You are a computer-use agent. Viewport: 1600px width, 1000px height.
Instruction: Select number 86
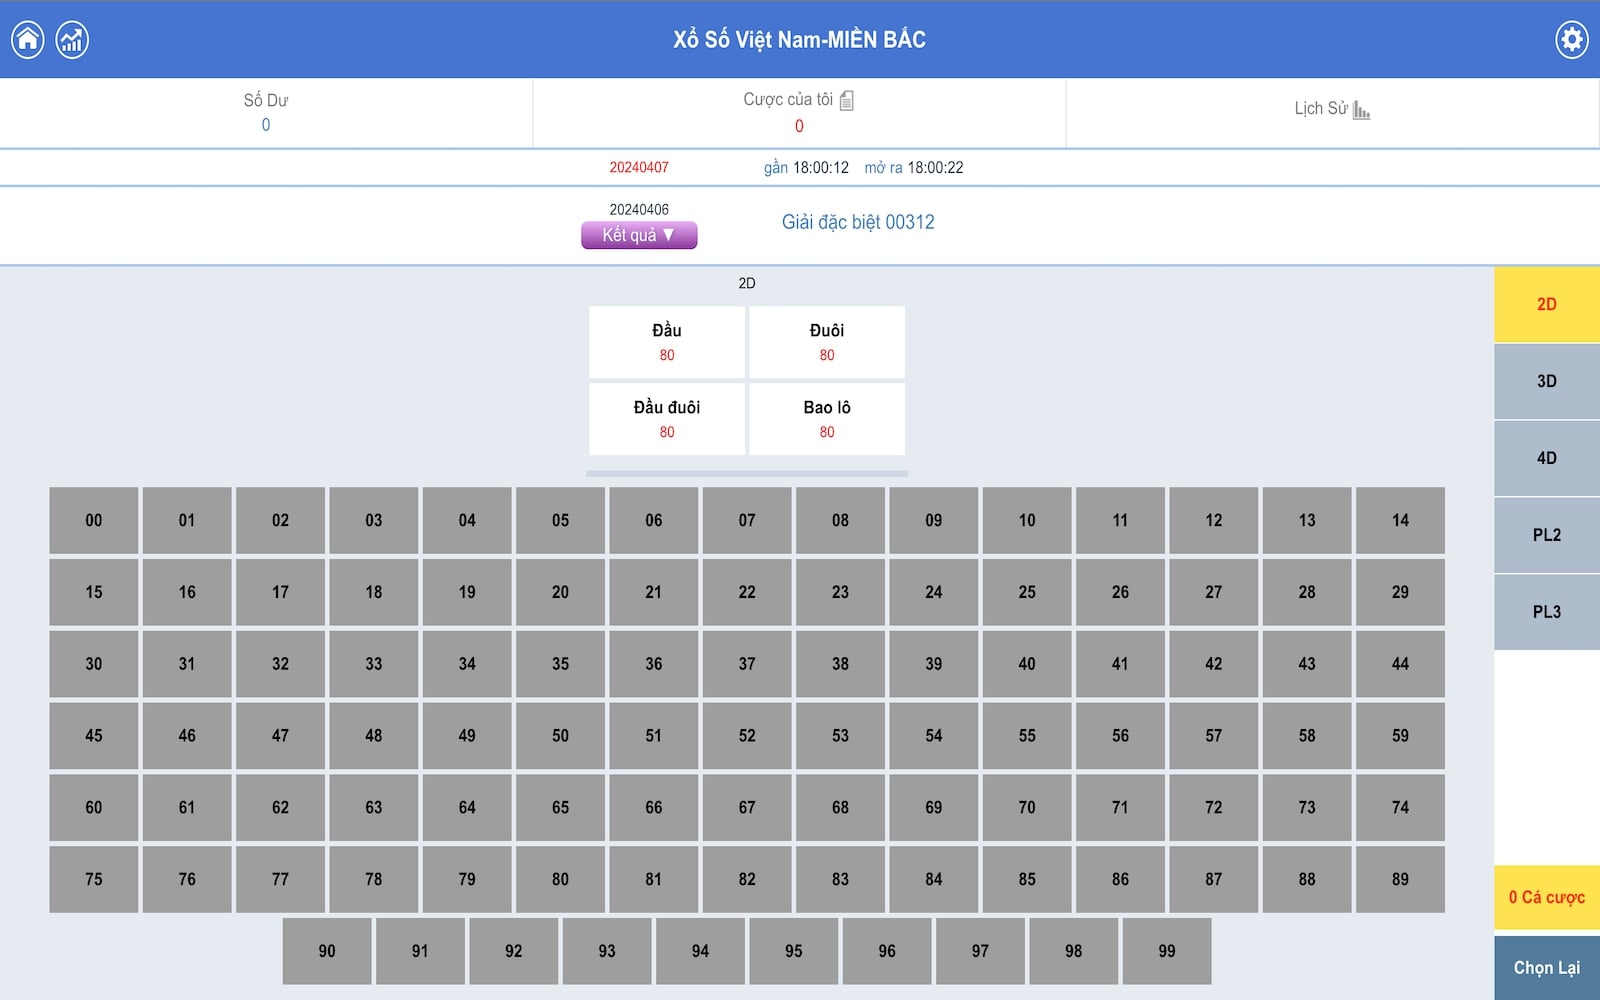[x=1120, y=880]
